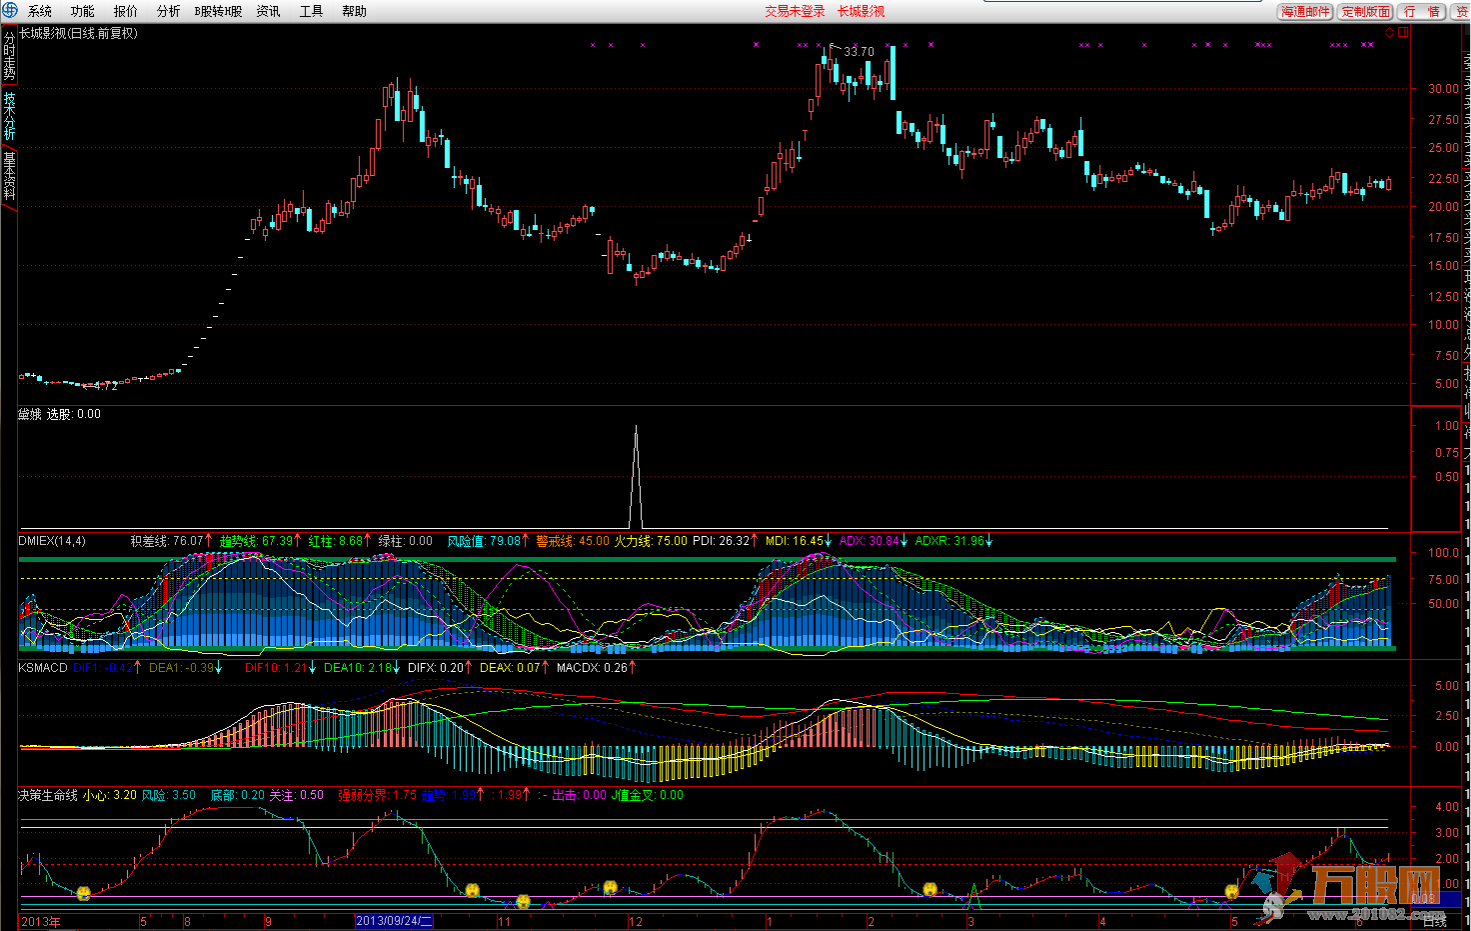
Task: Click the 定制版面 button
Action: click(1366, 11)
